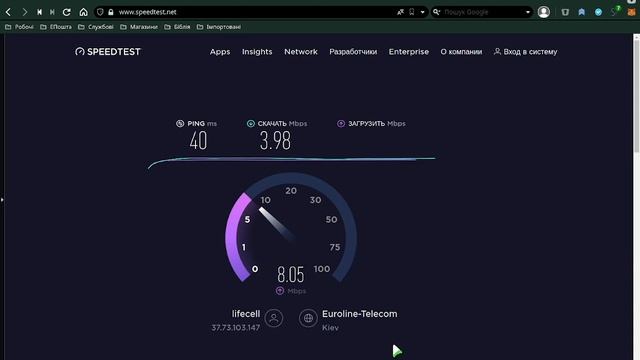Bookmark this page with the bookmark icon
The width and height of the screenshot is (640, 360).
[x=412, y=12]
